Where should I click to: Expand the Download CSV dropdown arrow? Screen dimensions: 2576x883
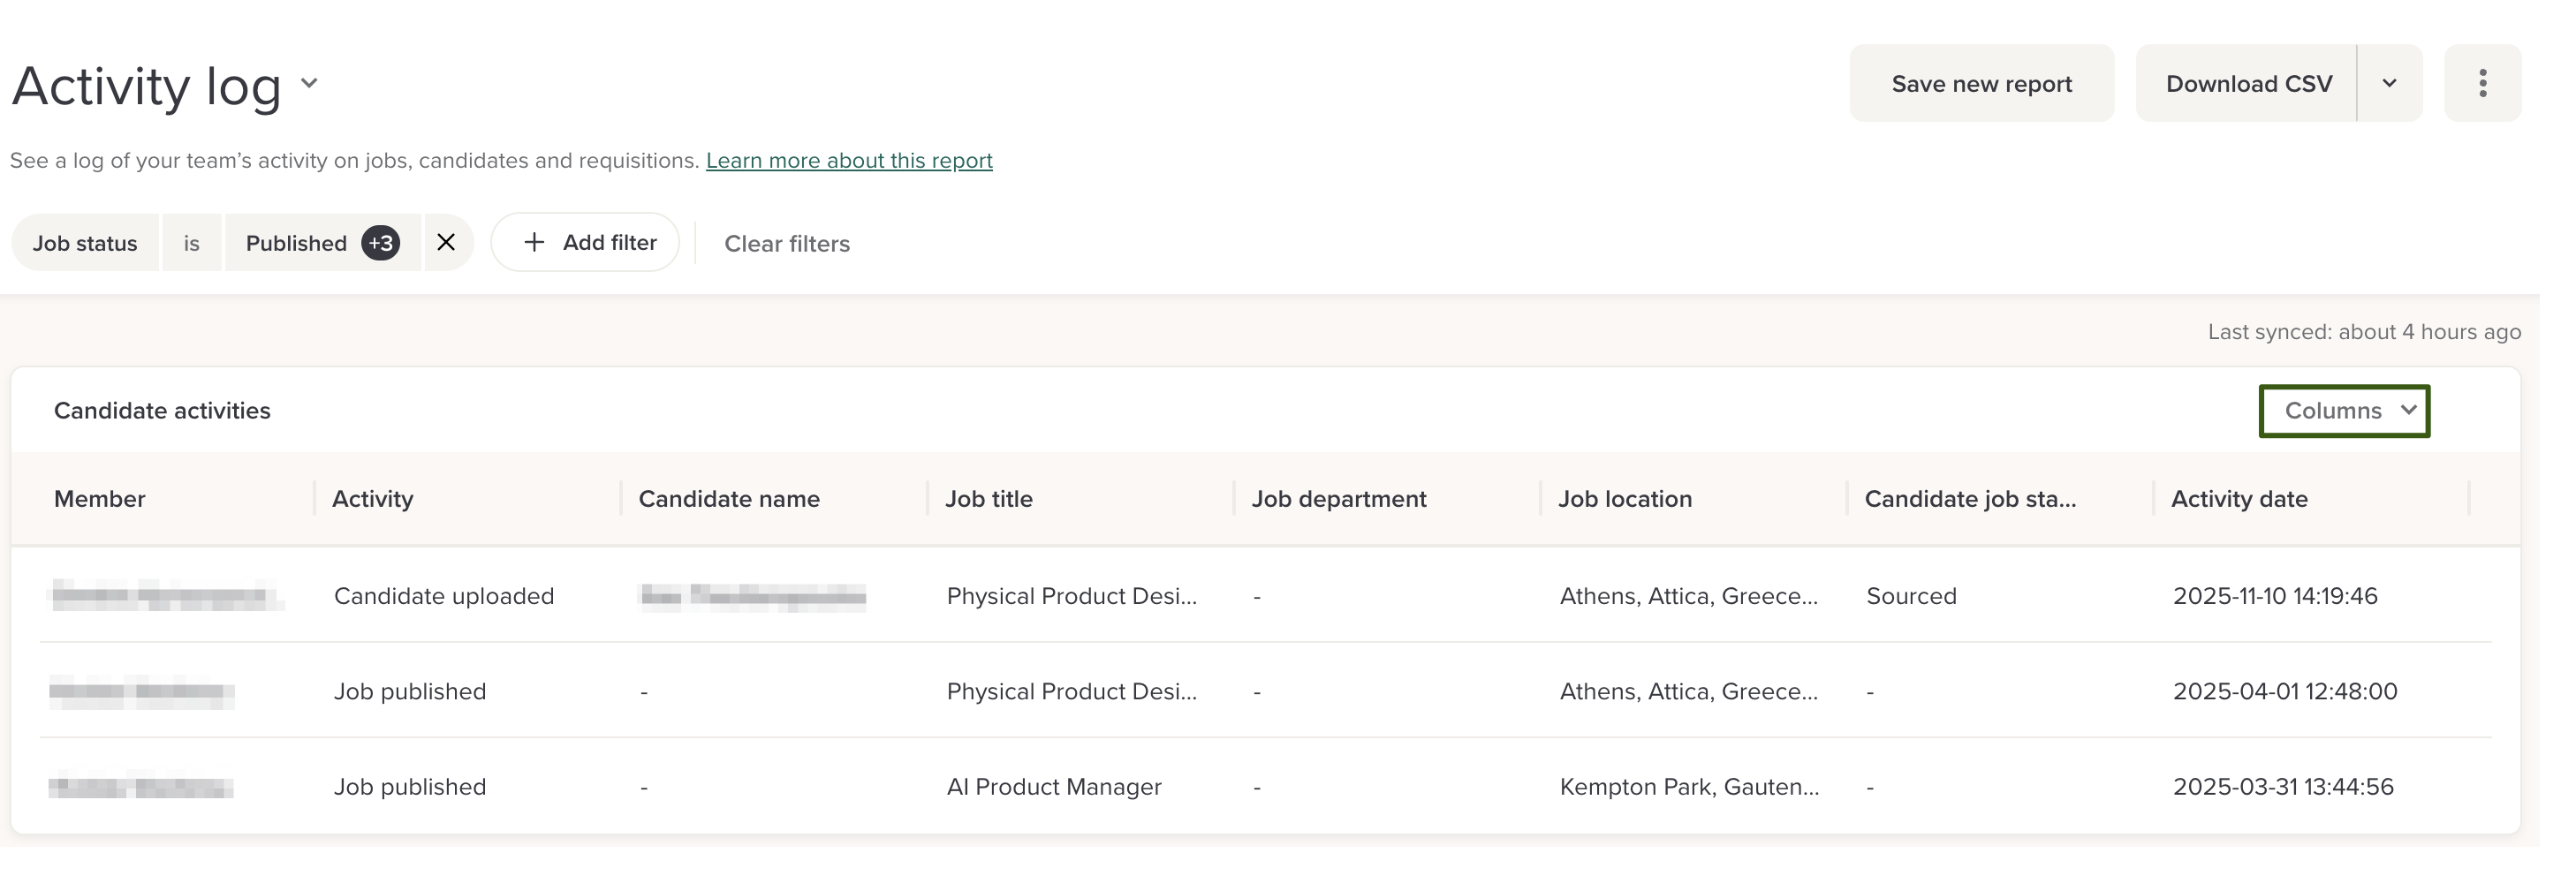pyautogui.click(x=2389, y=83)
